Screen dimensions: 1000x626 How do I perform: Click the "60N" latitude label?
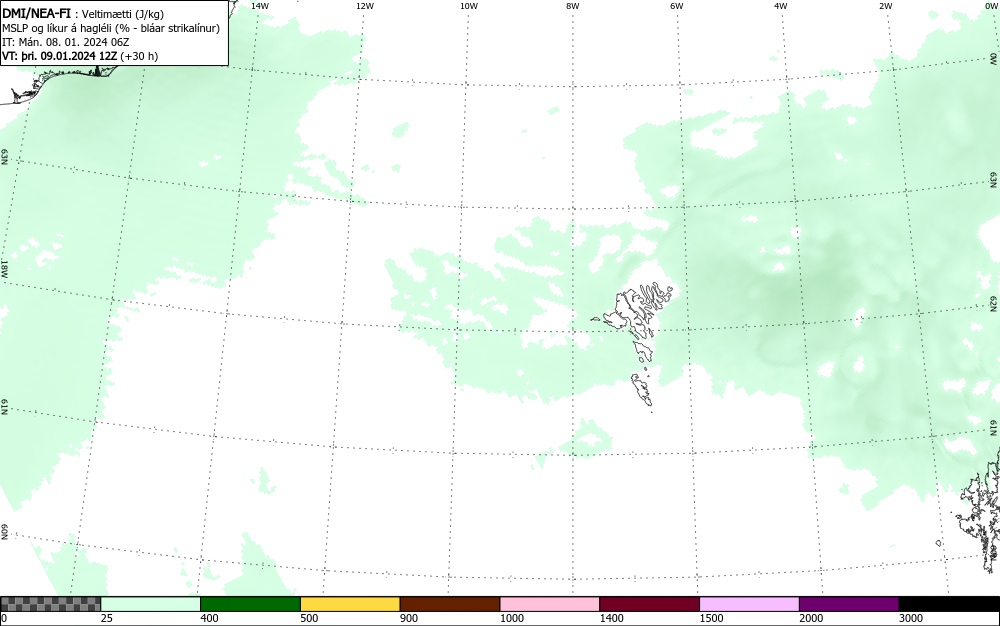(x=4, y=532)
